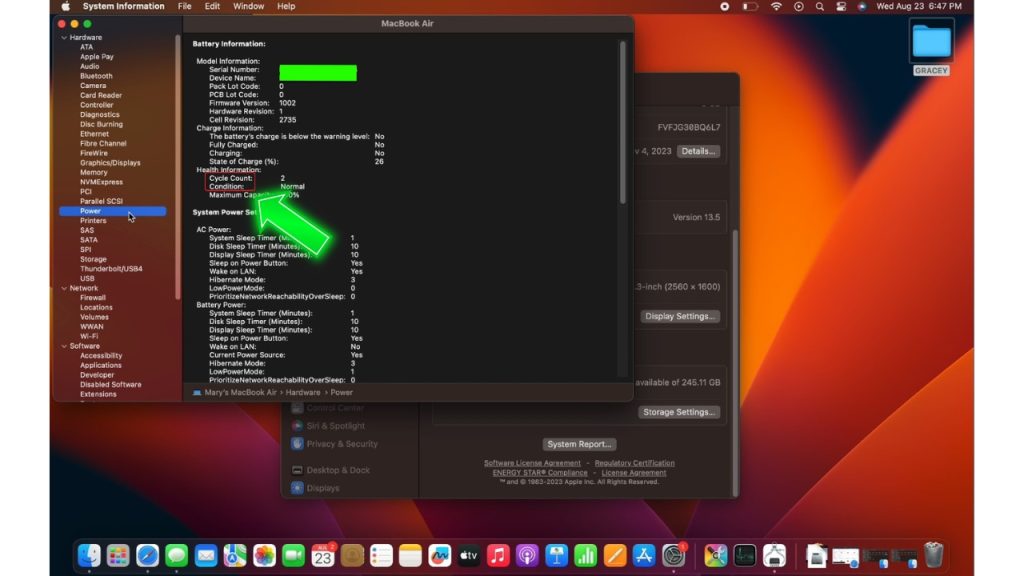The image size is (1024, 576).
Task: Open the Window menu
Action: [x=248, y=7]
